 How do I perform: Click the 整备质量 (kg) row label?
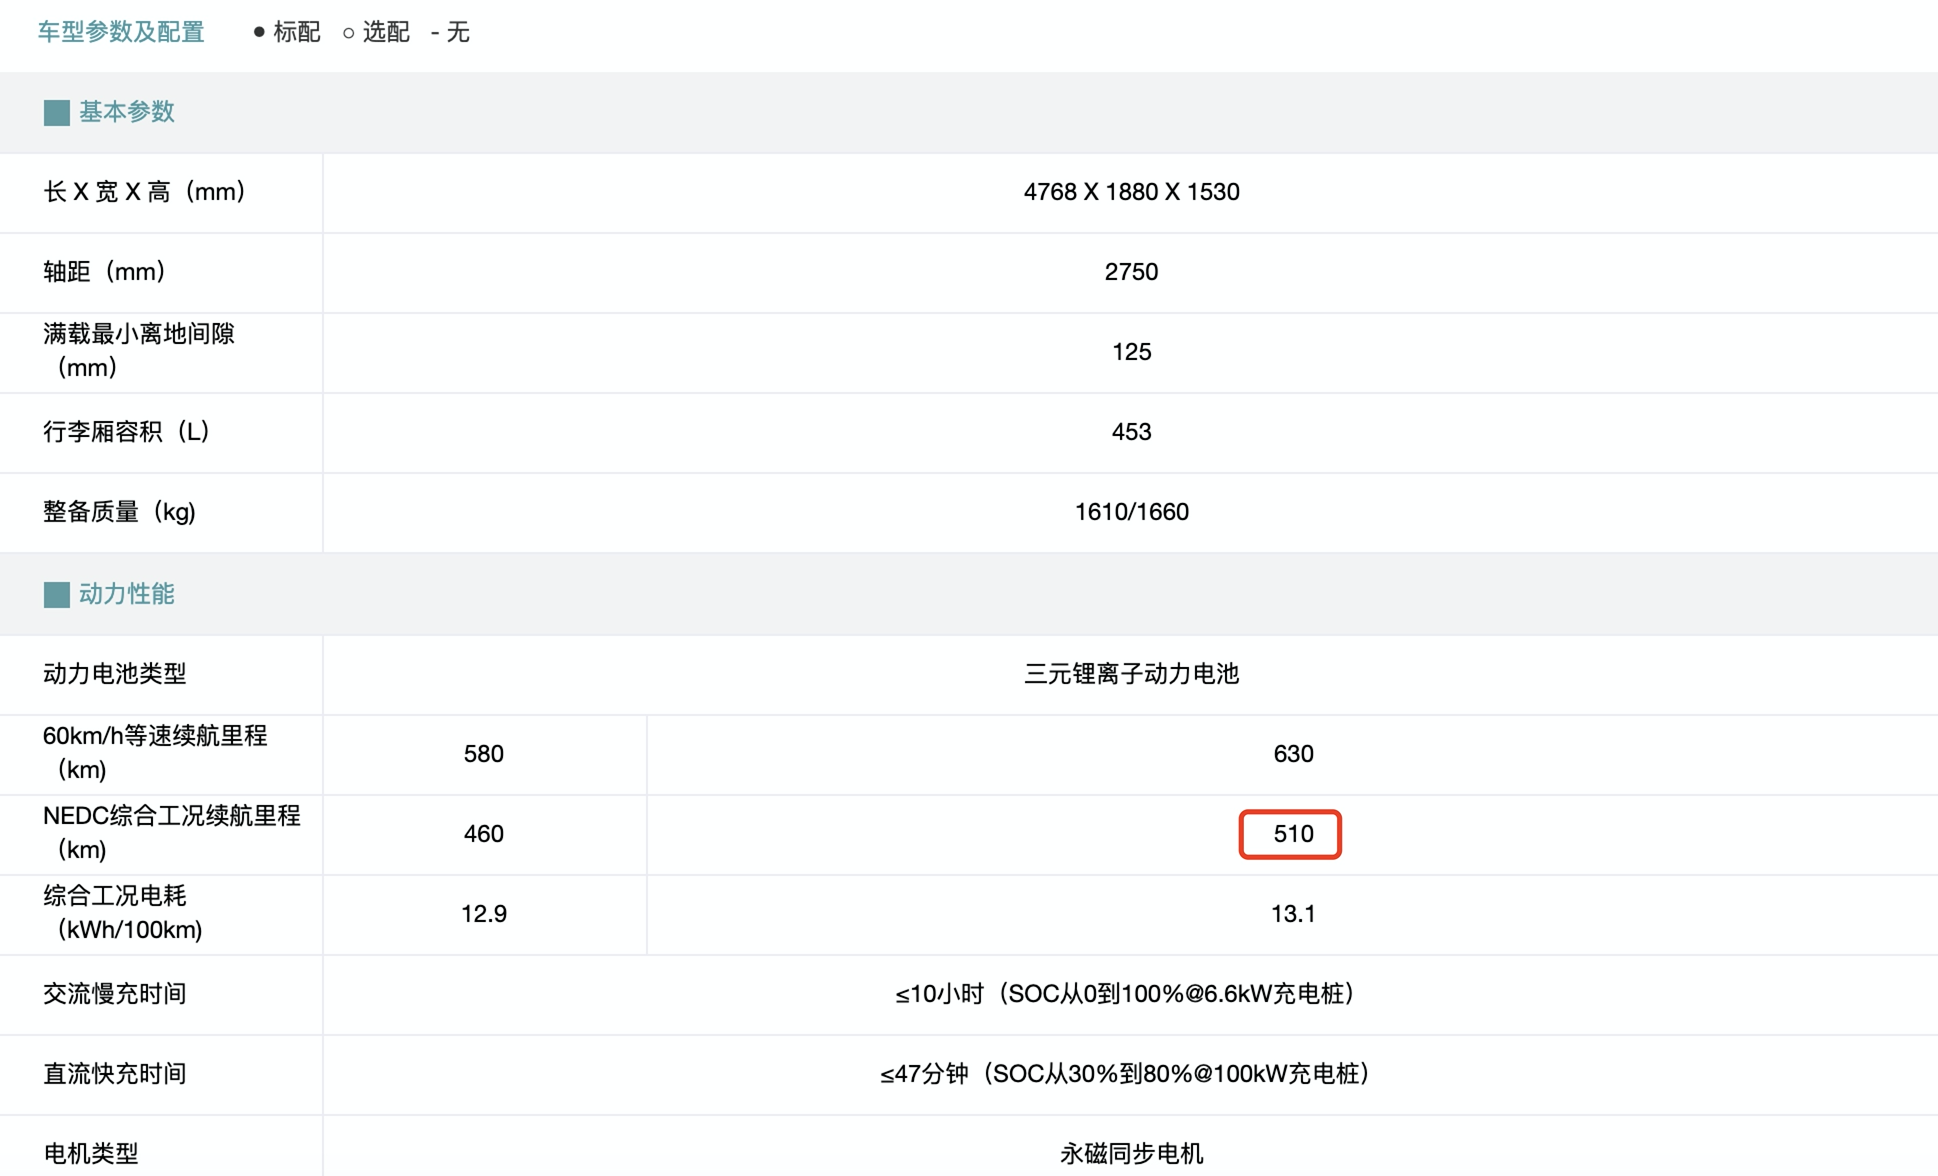120,512
